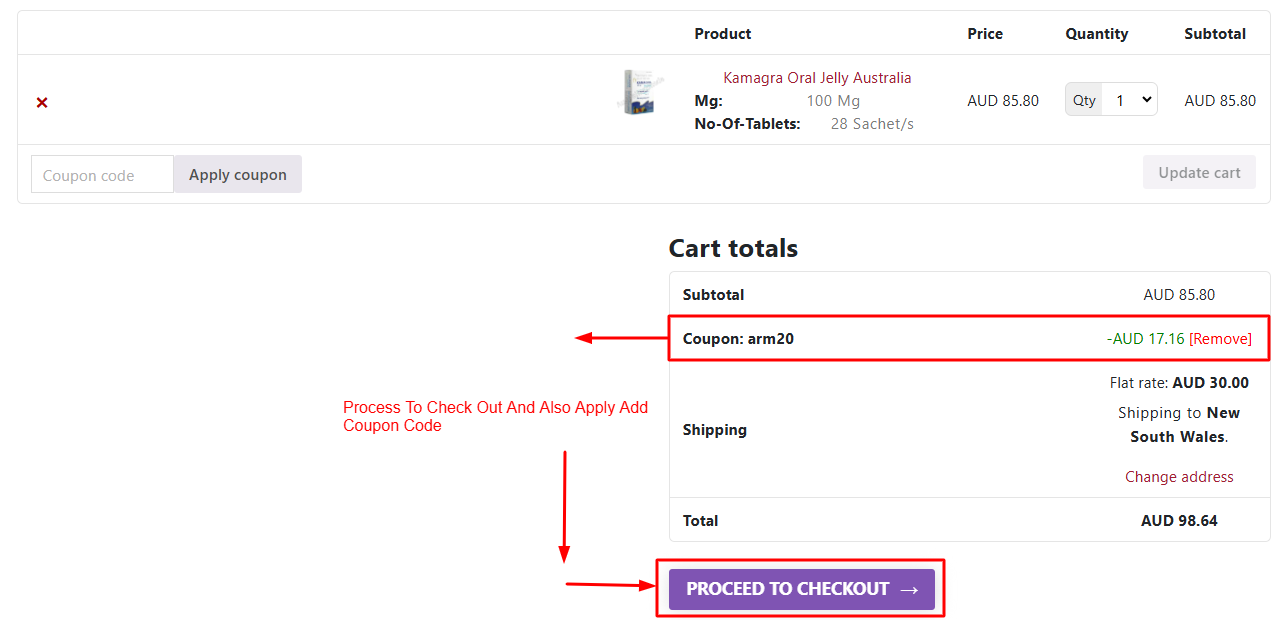Image resolution: width=1288 pixels, height=620 pixels.
Task: Click the Subtotal column header in table
Action: [1215, 34]
